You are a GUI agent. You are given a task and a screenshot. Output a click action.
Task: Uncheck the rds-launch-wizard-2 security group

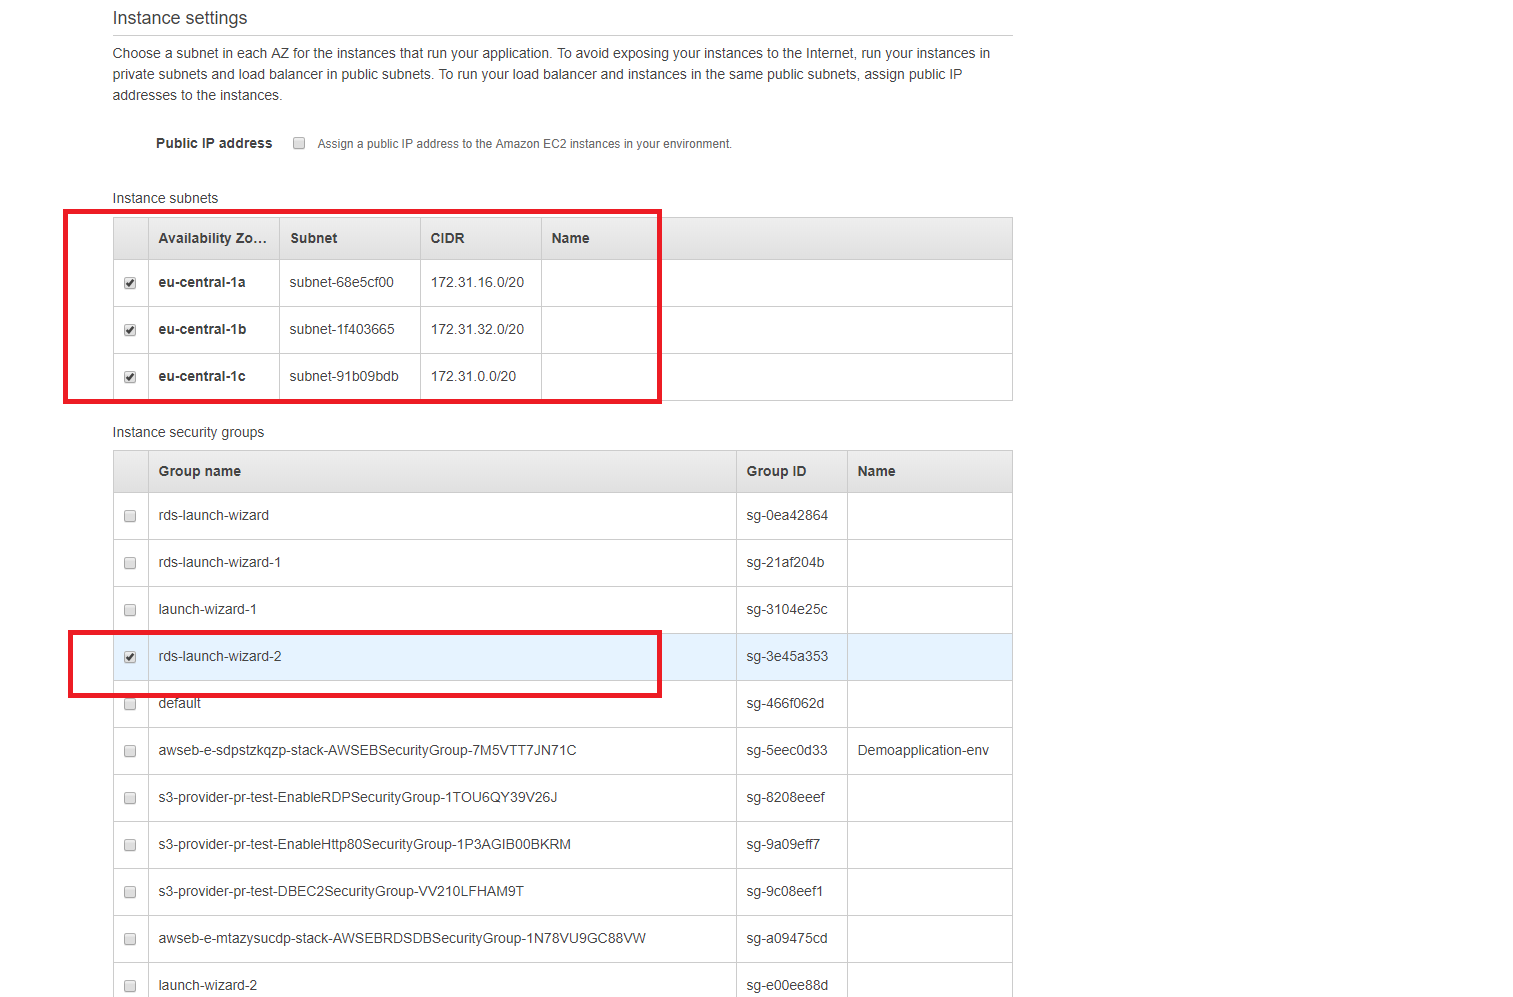tap(130, 657)
